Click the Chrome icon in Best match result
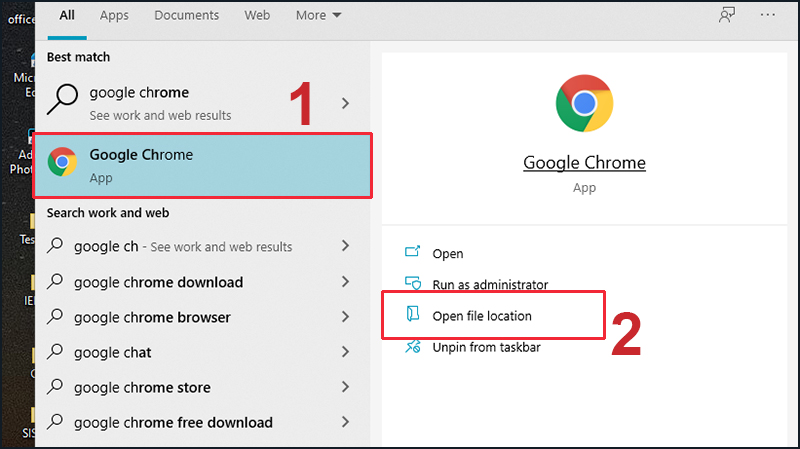 [62, 162]
